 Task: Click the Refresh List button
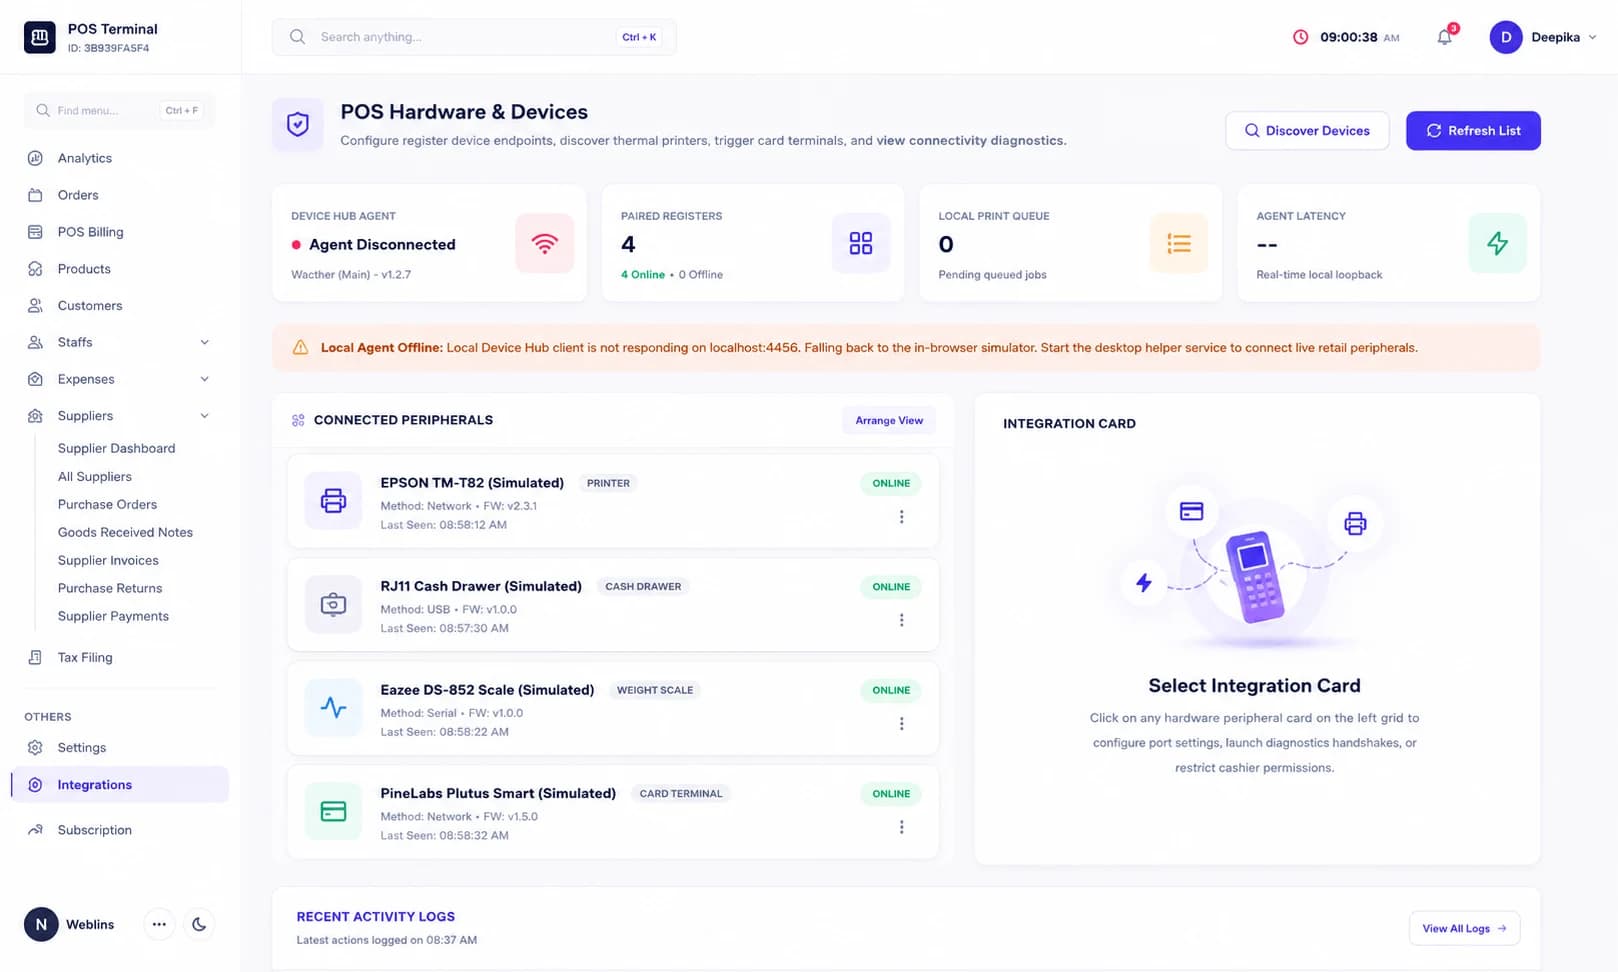coord(1473,131)
